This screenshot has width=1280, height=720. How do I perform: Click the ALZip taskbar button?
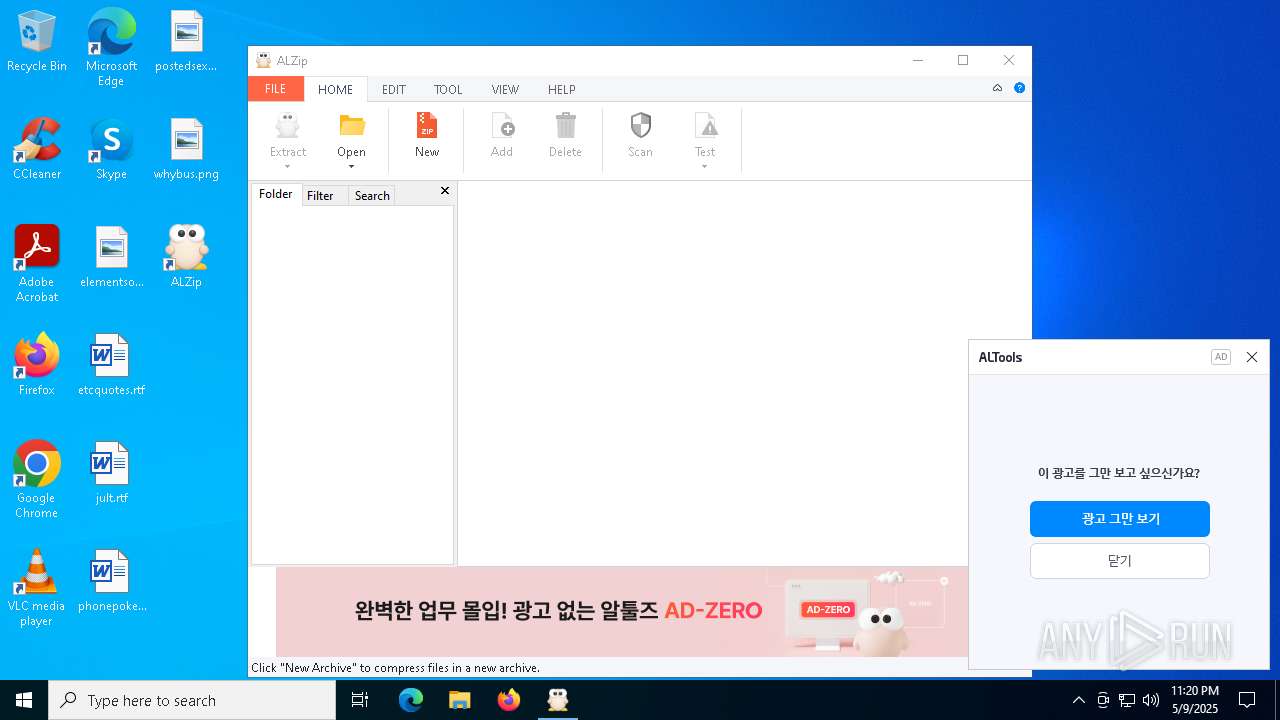[x=558, y=700]
